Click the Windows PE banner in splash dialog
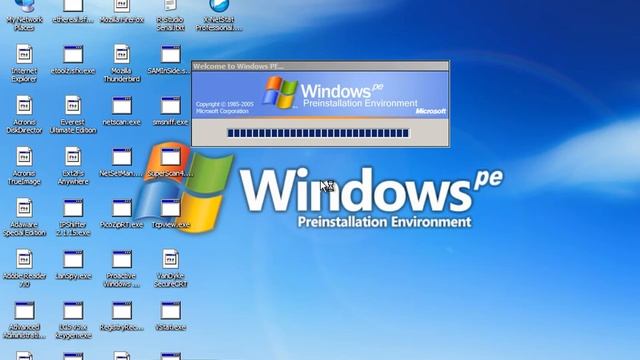640x360 pixels. [320, 95]
